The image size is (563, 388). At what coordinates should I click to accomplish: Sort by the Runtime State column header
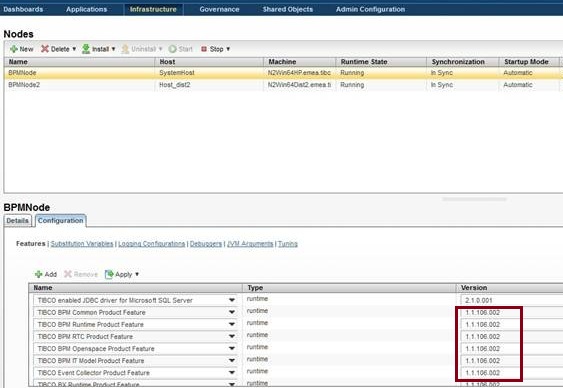[x=381, y=62]
